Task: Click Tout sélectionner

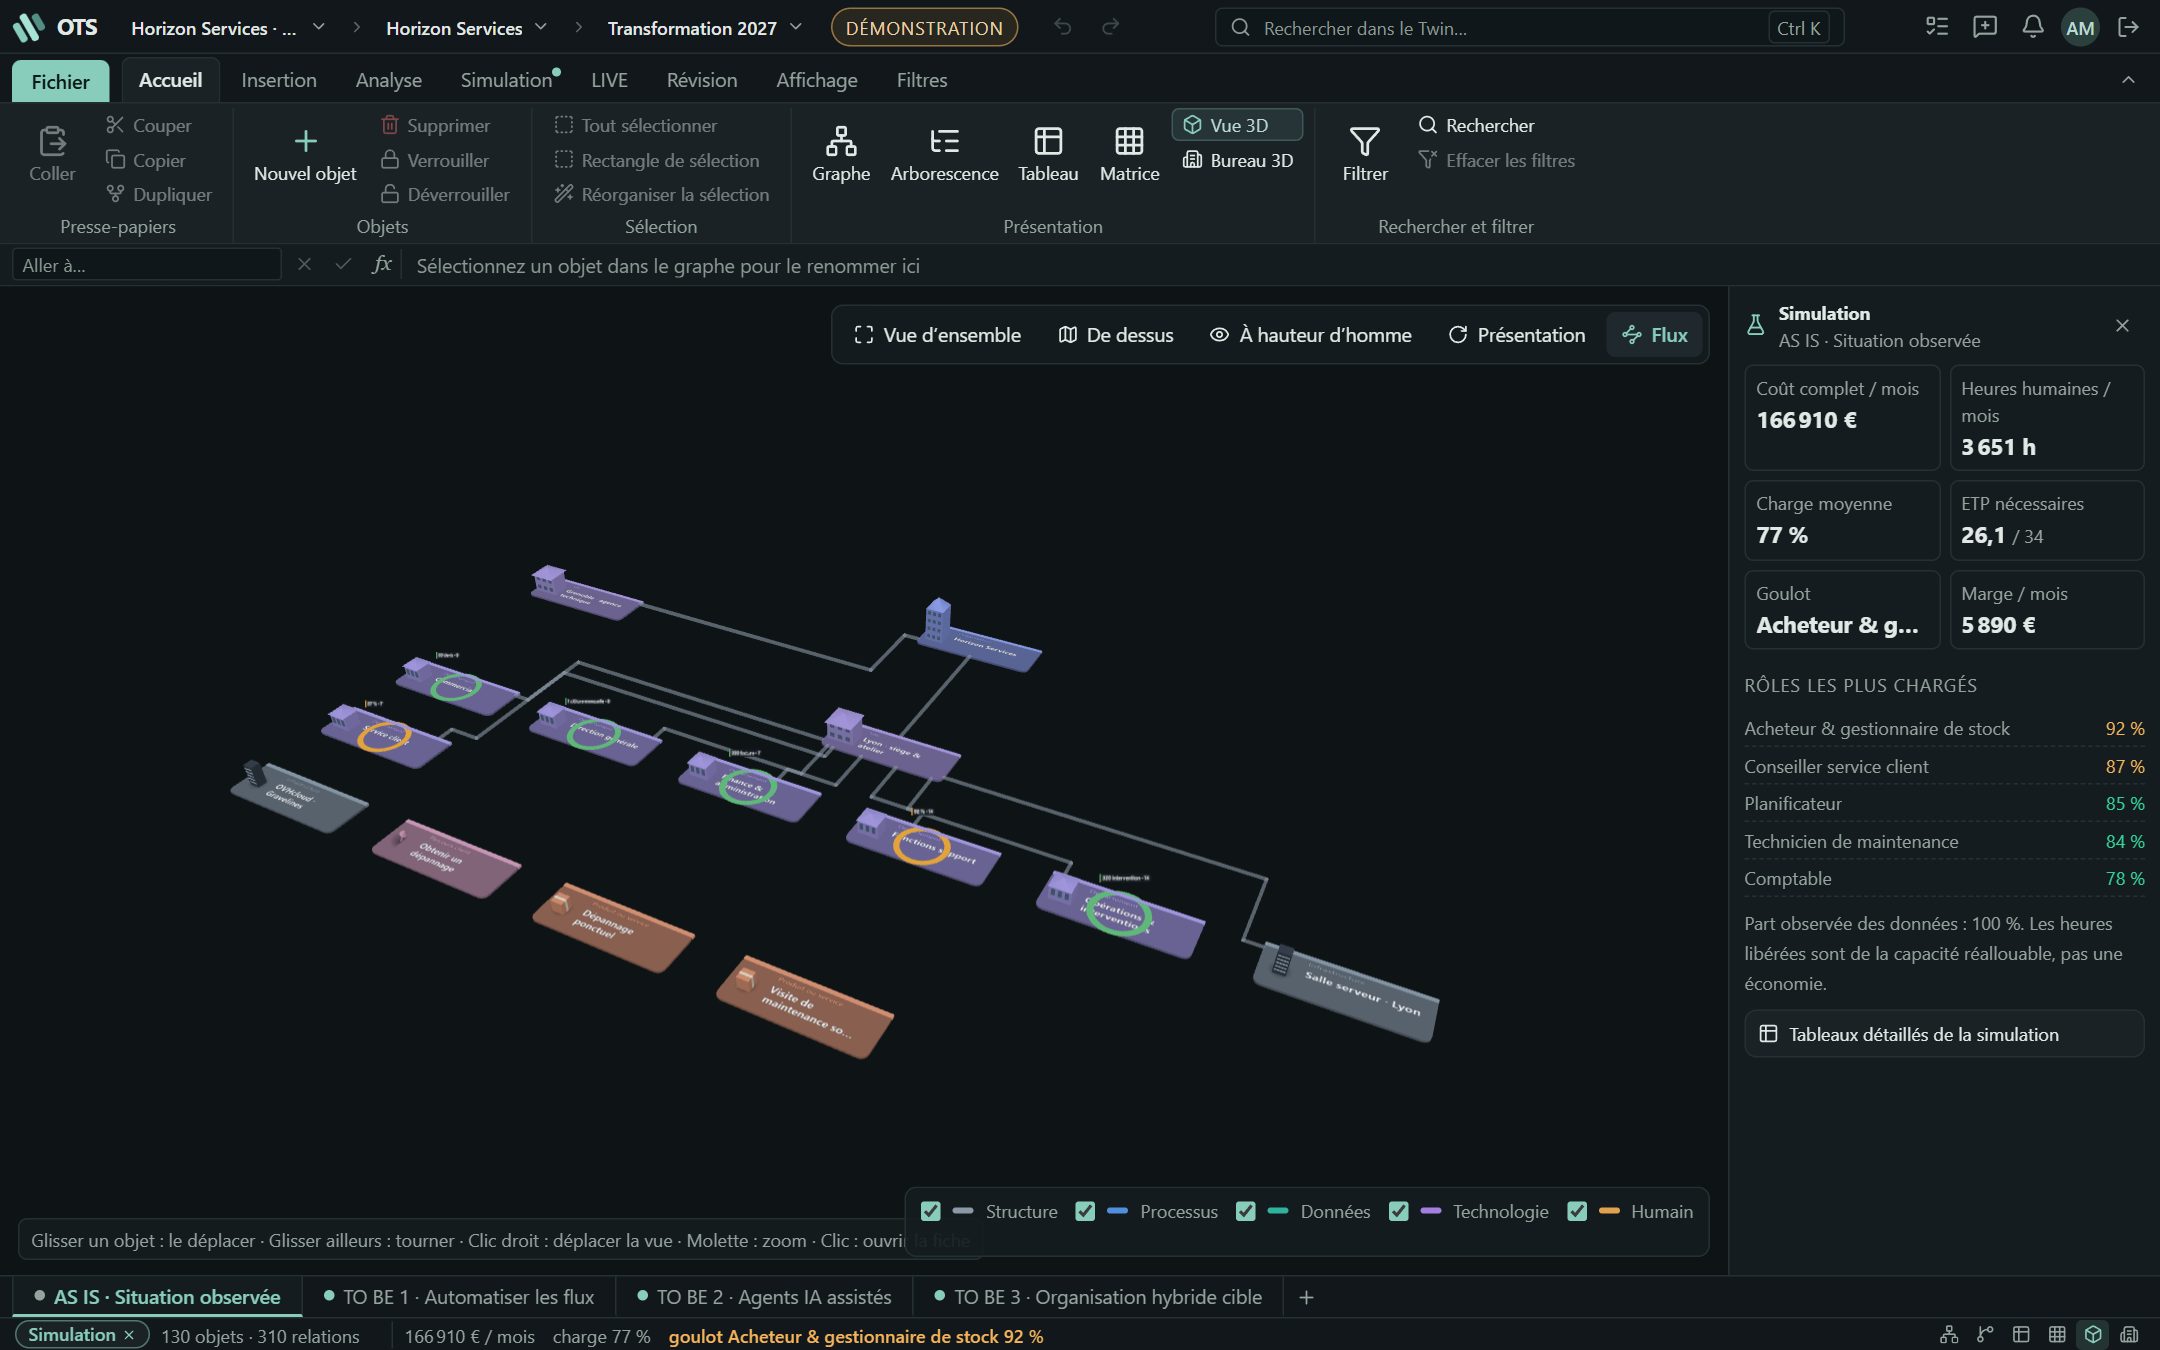Action: [636, 125]
